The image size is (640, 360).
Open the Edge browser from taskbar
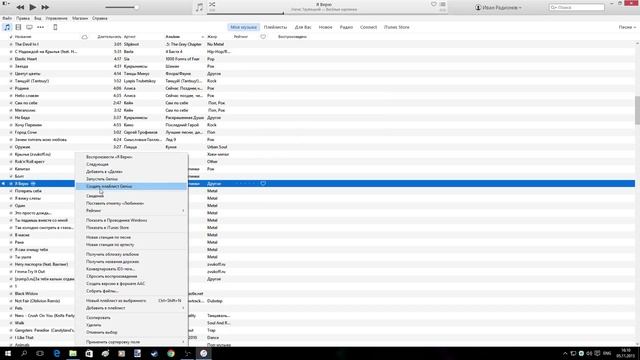tap(57, 353)
